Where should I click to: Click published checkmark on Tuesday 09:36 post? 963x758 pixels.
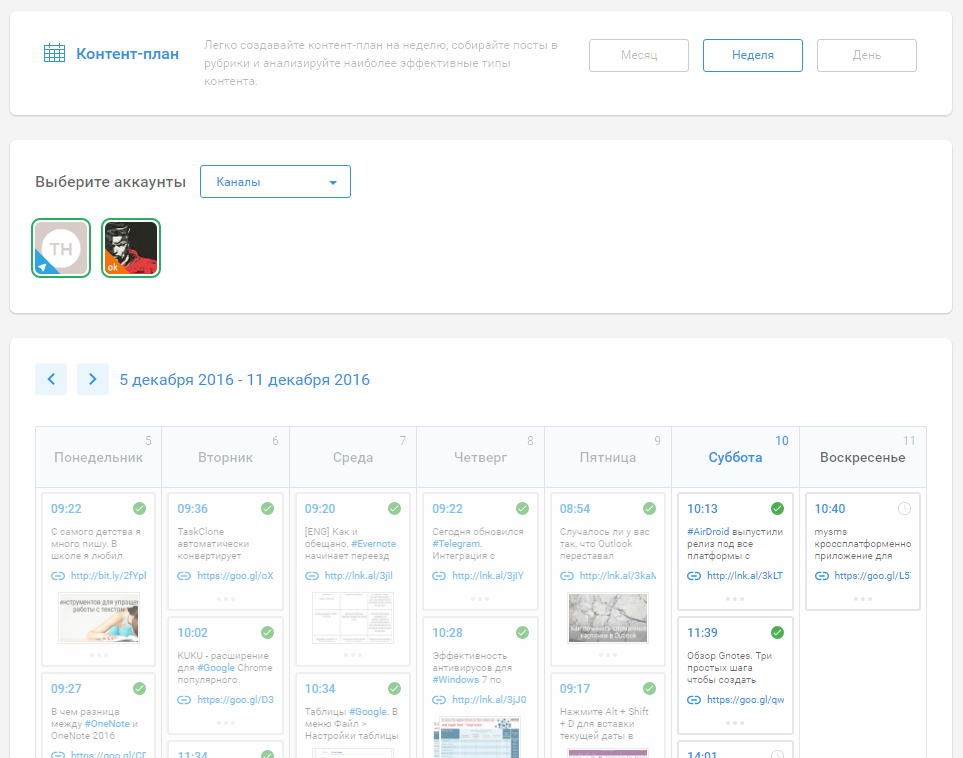267,509
